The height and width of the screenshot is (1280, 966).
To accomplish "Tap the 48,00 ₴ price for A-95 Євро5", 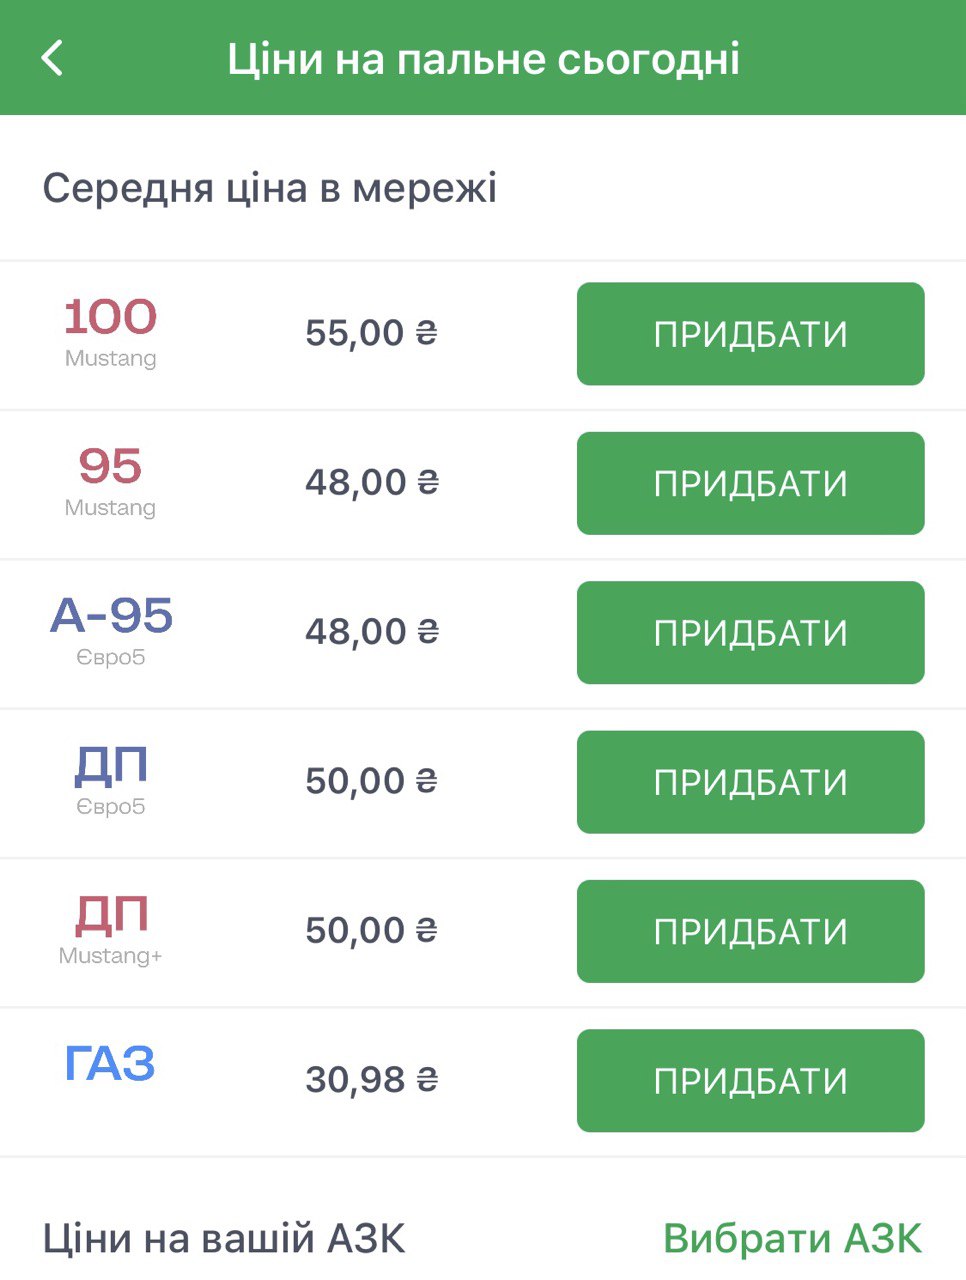I will pos(371,632).
